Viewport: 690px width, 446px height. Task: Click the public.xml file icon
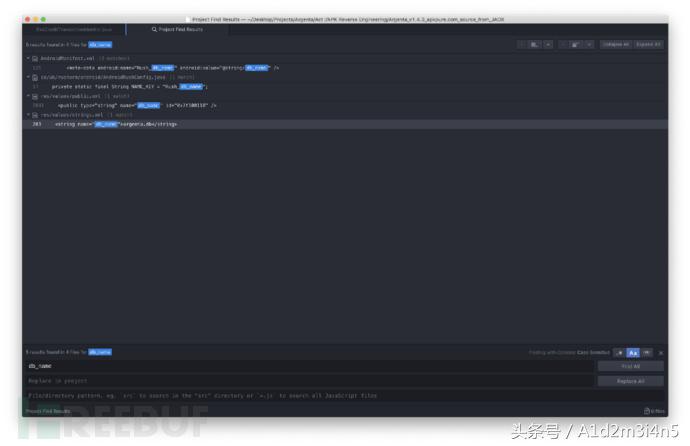point(35,96)
